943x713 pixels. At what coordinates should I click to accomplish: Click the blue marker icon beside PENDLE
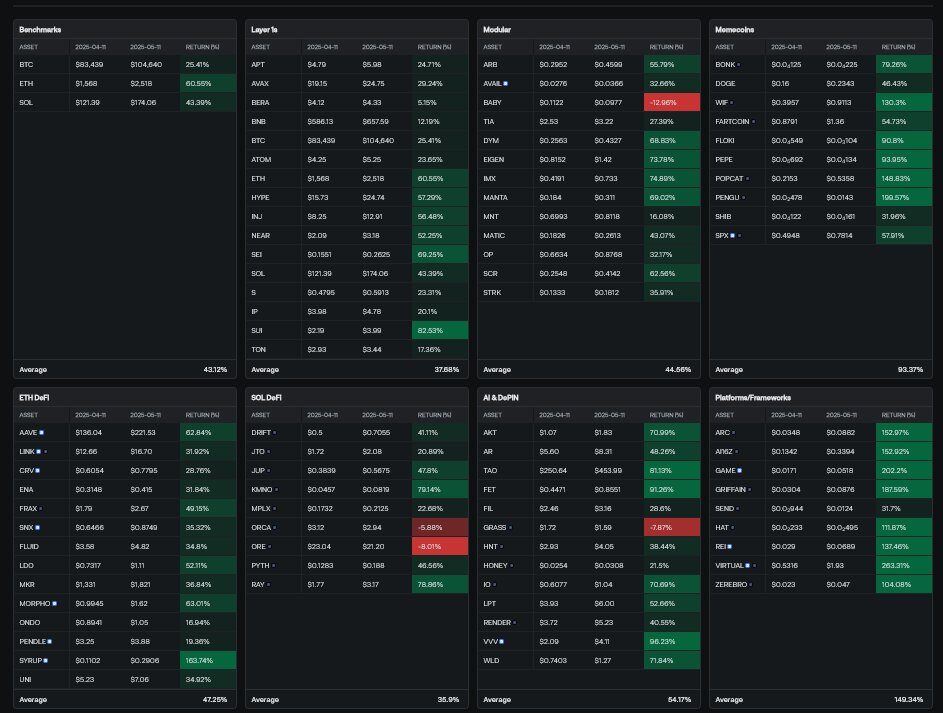click(x=49, y=641)
